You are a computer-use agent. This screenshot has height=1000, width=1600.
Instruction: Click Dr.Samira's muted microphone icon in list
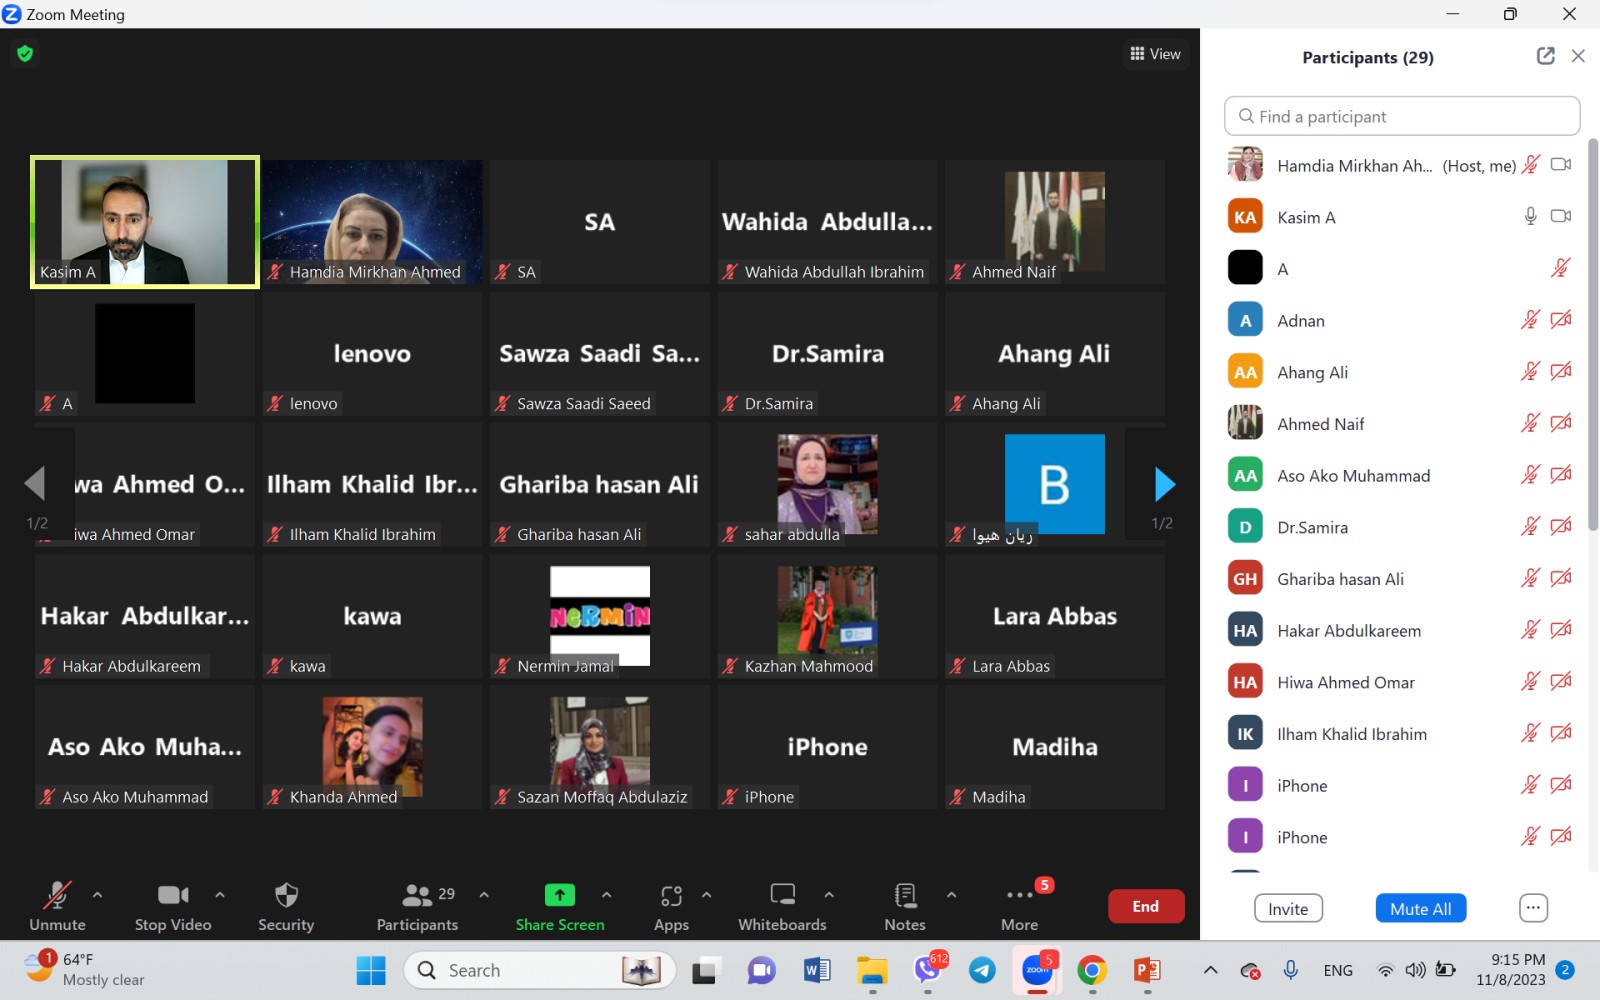pos(1530,526)
